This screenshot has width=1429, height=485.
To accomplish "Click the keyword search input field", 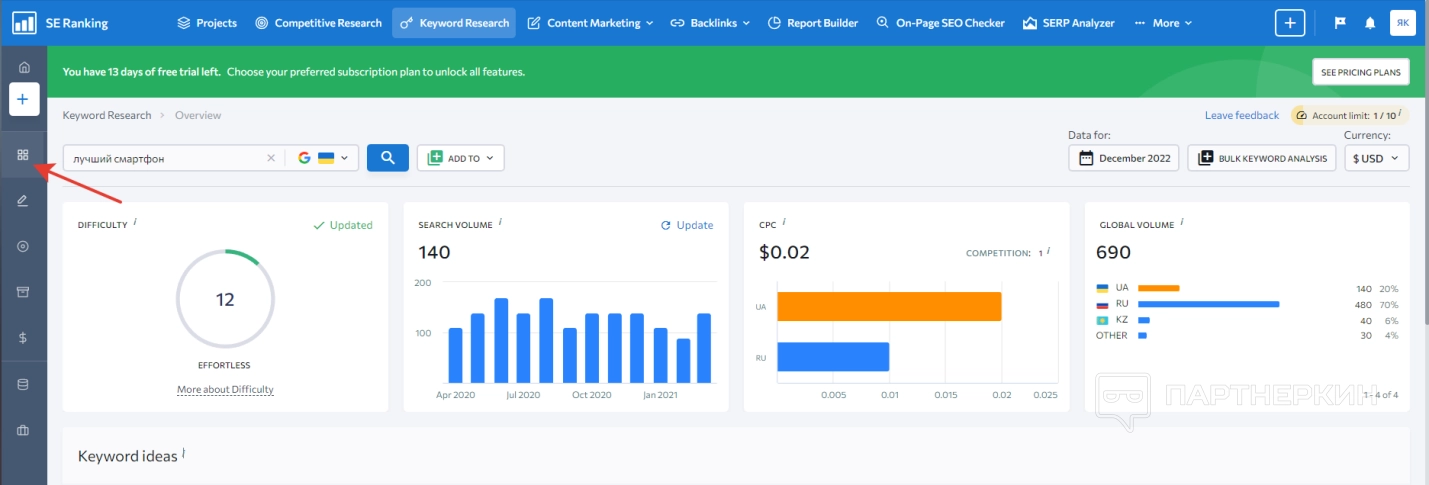I will tap(165, 158).
